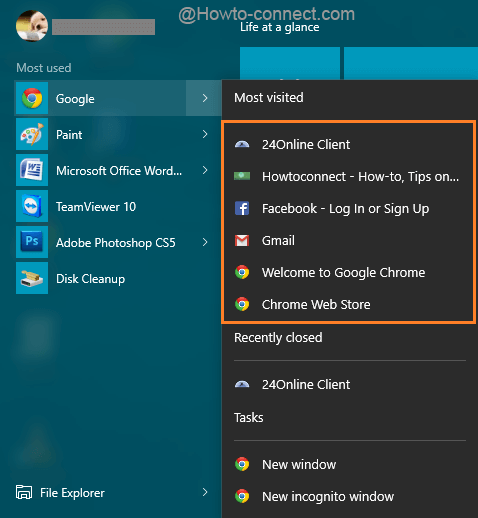Screen dimensions: 478x518
Task: Click the Most visited heading
Action: [269, 98]
